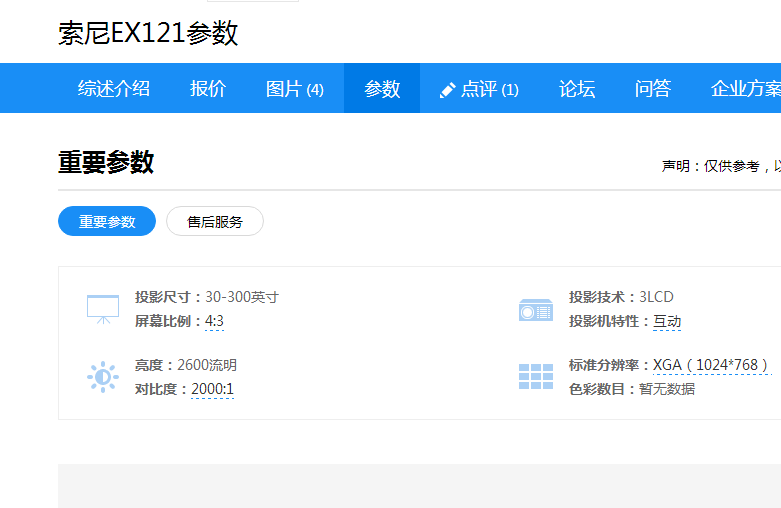
Task: Open the 图片 (4) tab
Action: pos(295,89)
